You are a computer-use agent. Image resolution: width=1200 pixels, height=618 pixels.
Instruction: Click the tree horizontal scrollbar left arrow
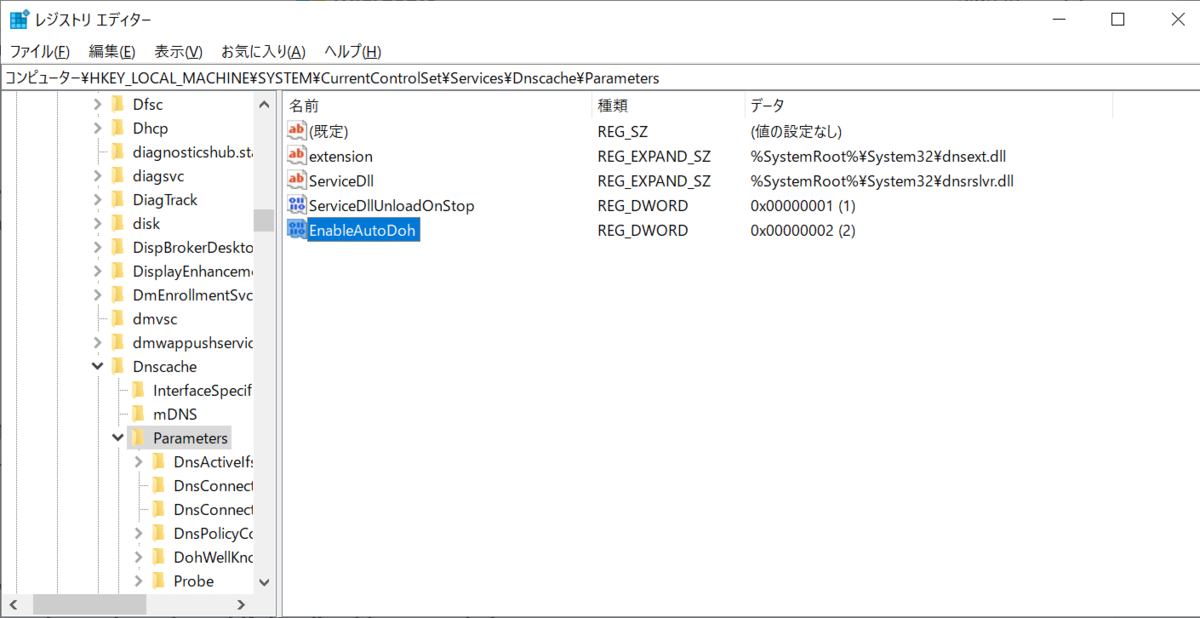tap(15, 604)
